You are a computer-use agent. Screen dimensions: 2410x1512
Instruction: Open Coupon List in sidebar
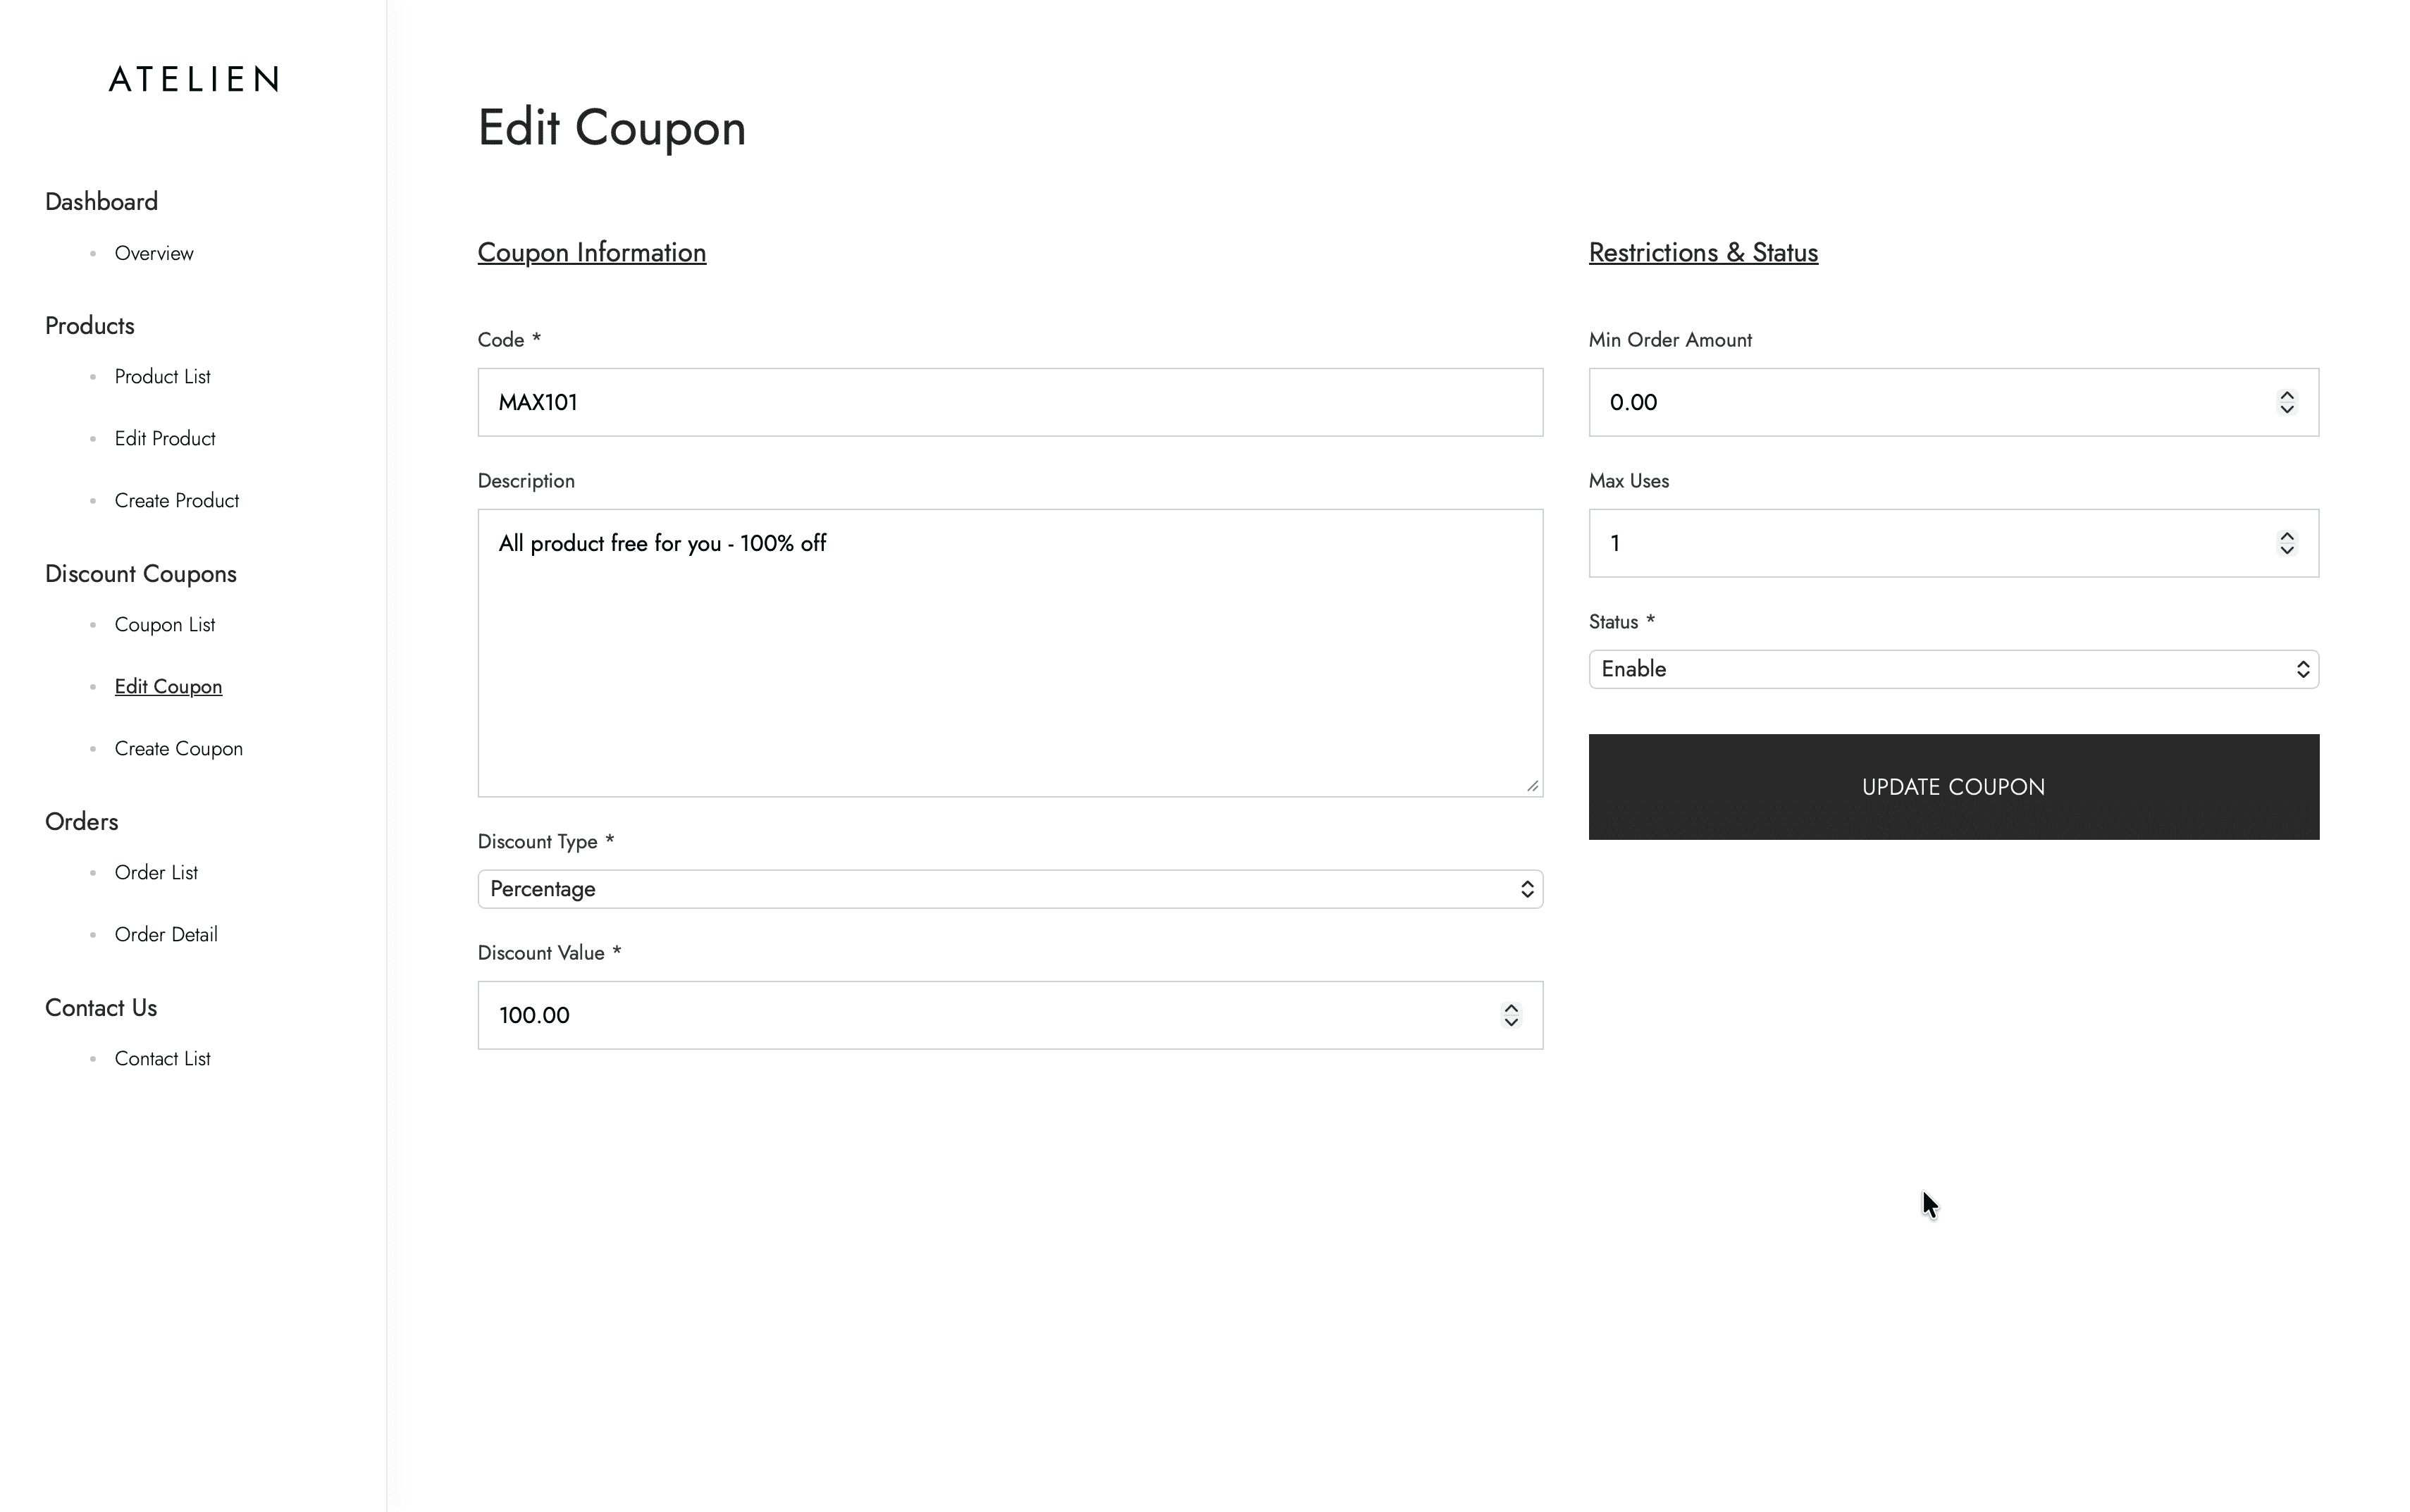click(165, 625)
